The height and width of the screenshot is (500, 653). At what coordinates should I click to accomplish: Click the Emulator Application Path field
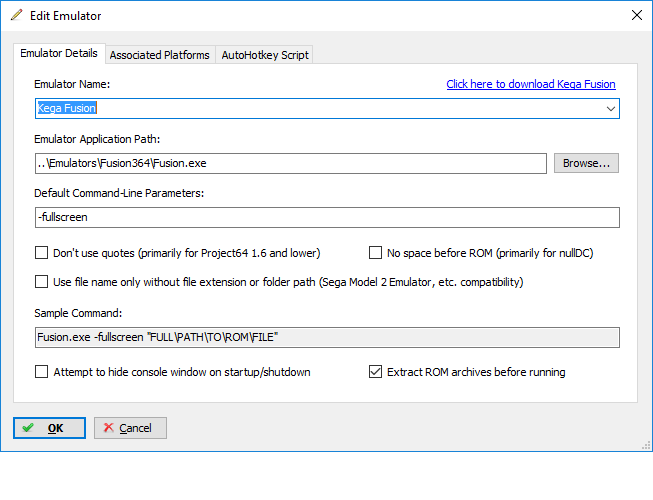pos(291,163)
